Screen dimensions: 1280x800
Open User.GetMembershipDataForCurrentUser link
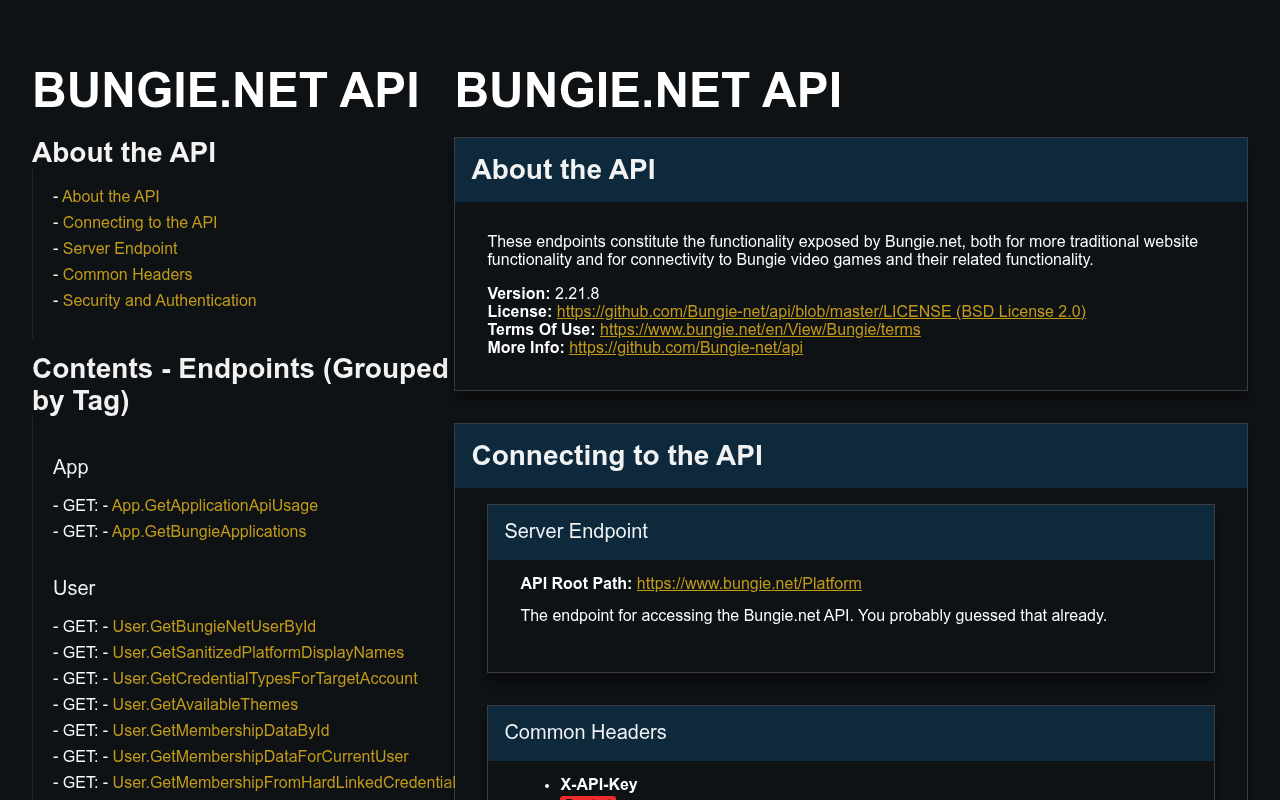260,756
